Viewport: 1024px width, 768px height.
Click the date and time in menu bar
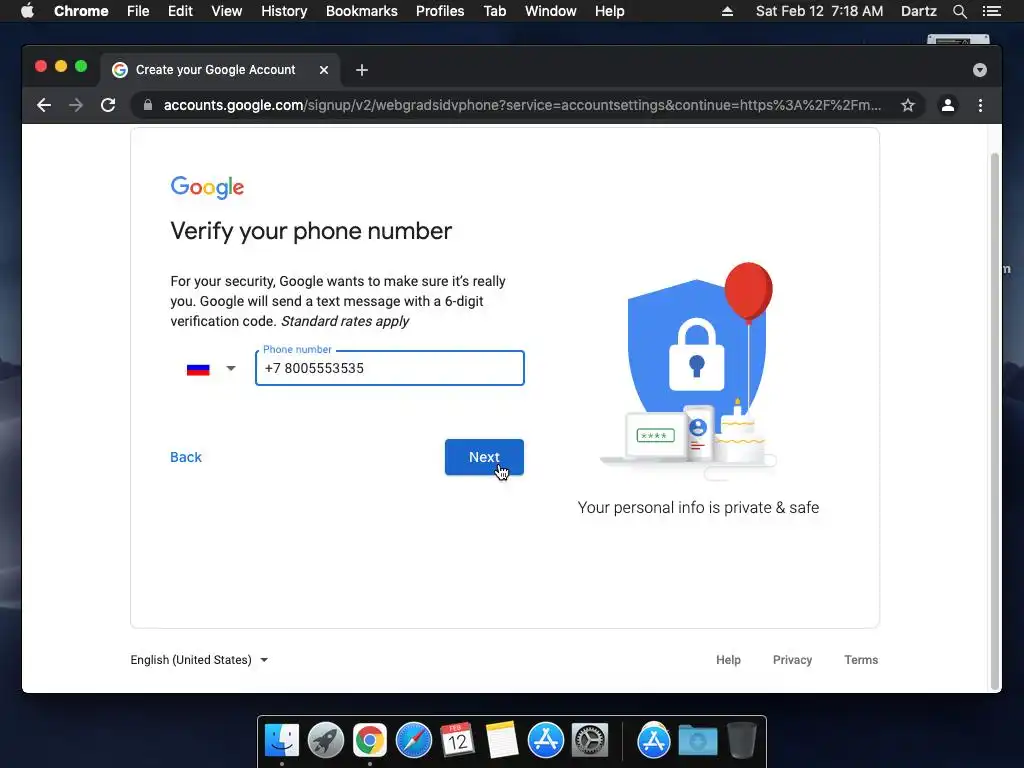(x=819, y=11)
